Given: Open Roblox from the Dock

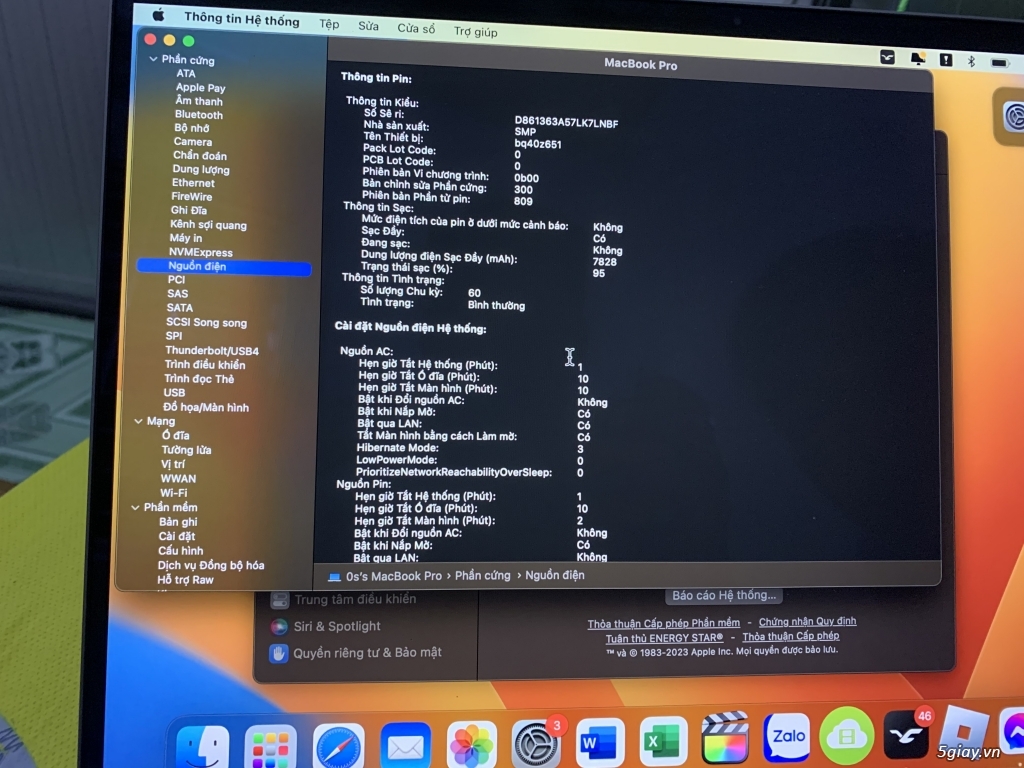Looking at the screenshot, I should (x=964, y=730).
